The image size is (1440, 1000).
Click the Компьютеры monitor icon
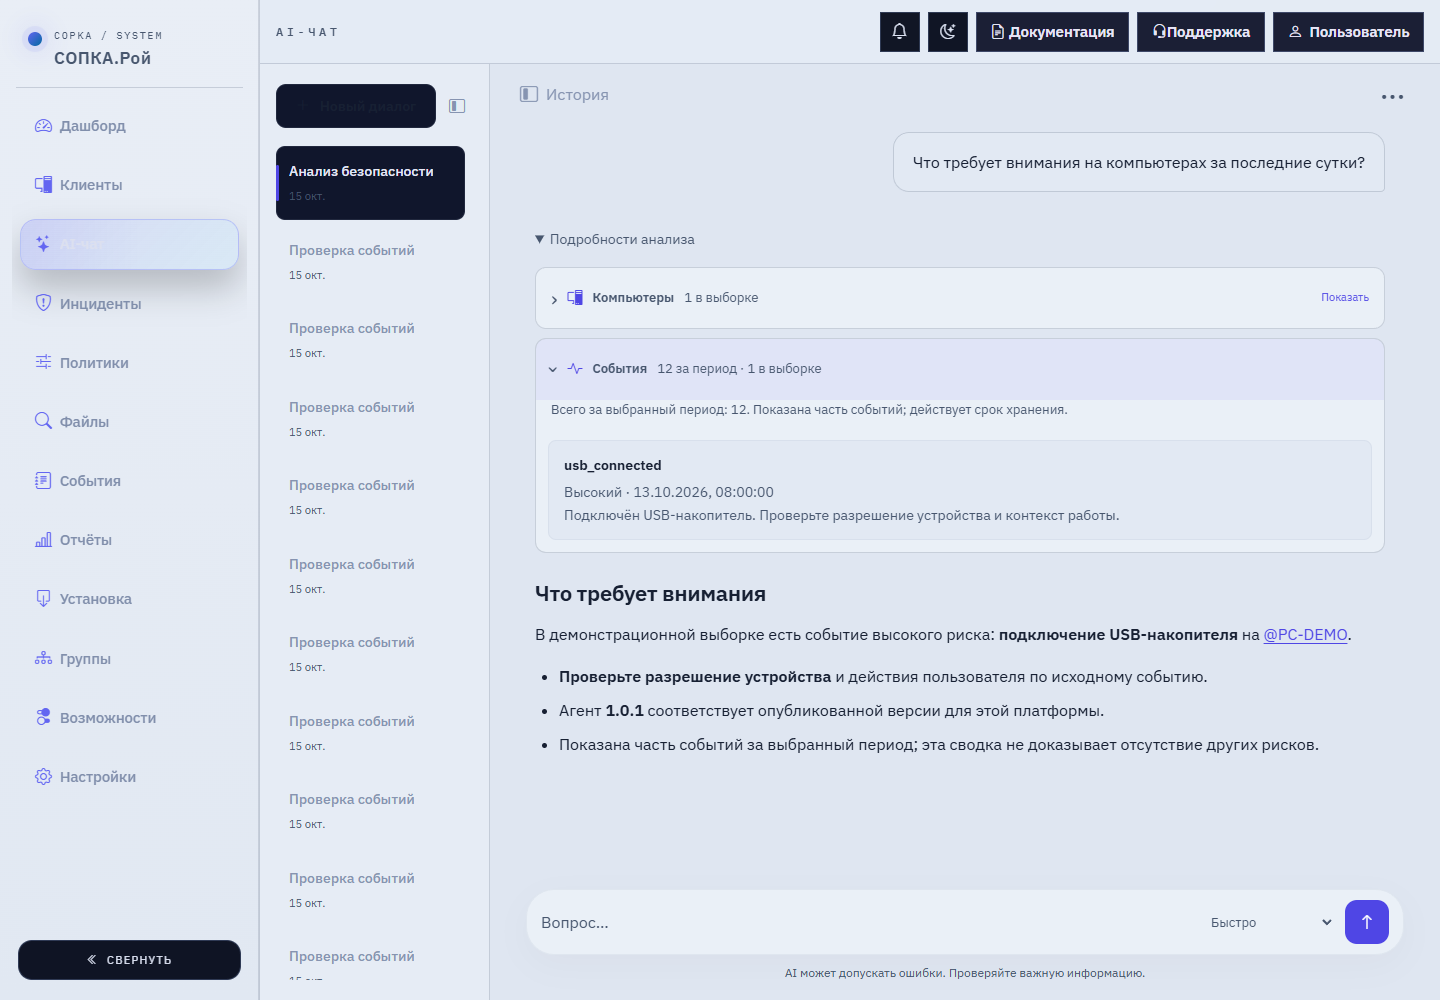coord(575,297)
